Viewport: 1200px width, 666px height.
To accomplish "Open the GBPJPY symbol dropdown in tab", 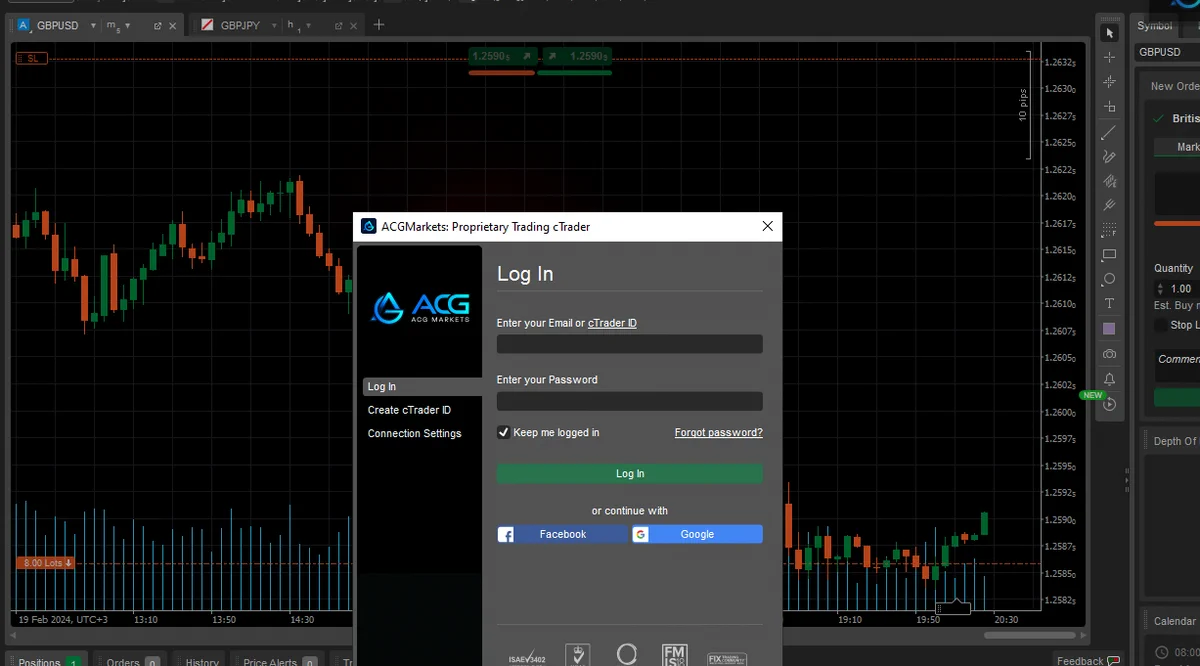I will 275,26.
